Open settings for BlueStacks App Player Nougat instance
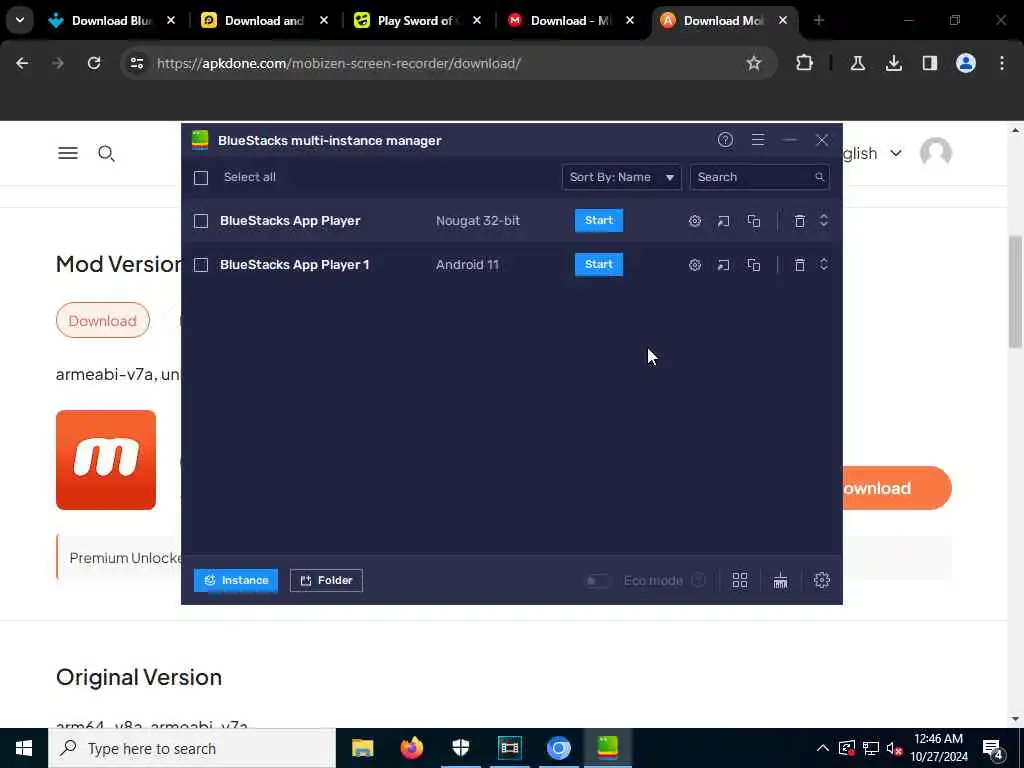This screenshot has width=1024, height=768. (x=695, y=221)
